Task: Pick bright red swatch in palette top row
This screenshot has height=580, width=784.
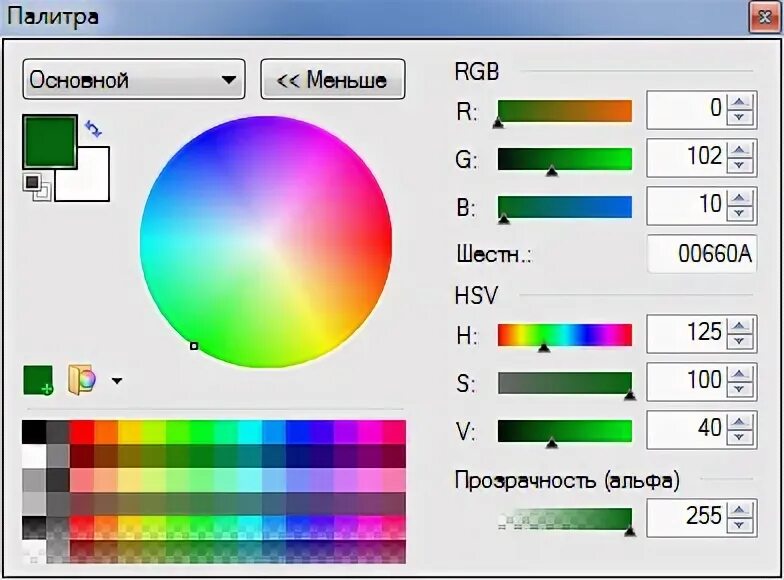Action: (x=82, y=432)
